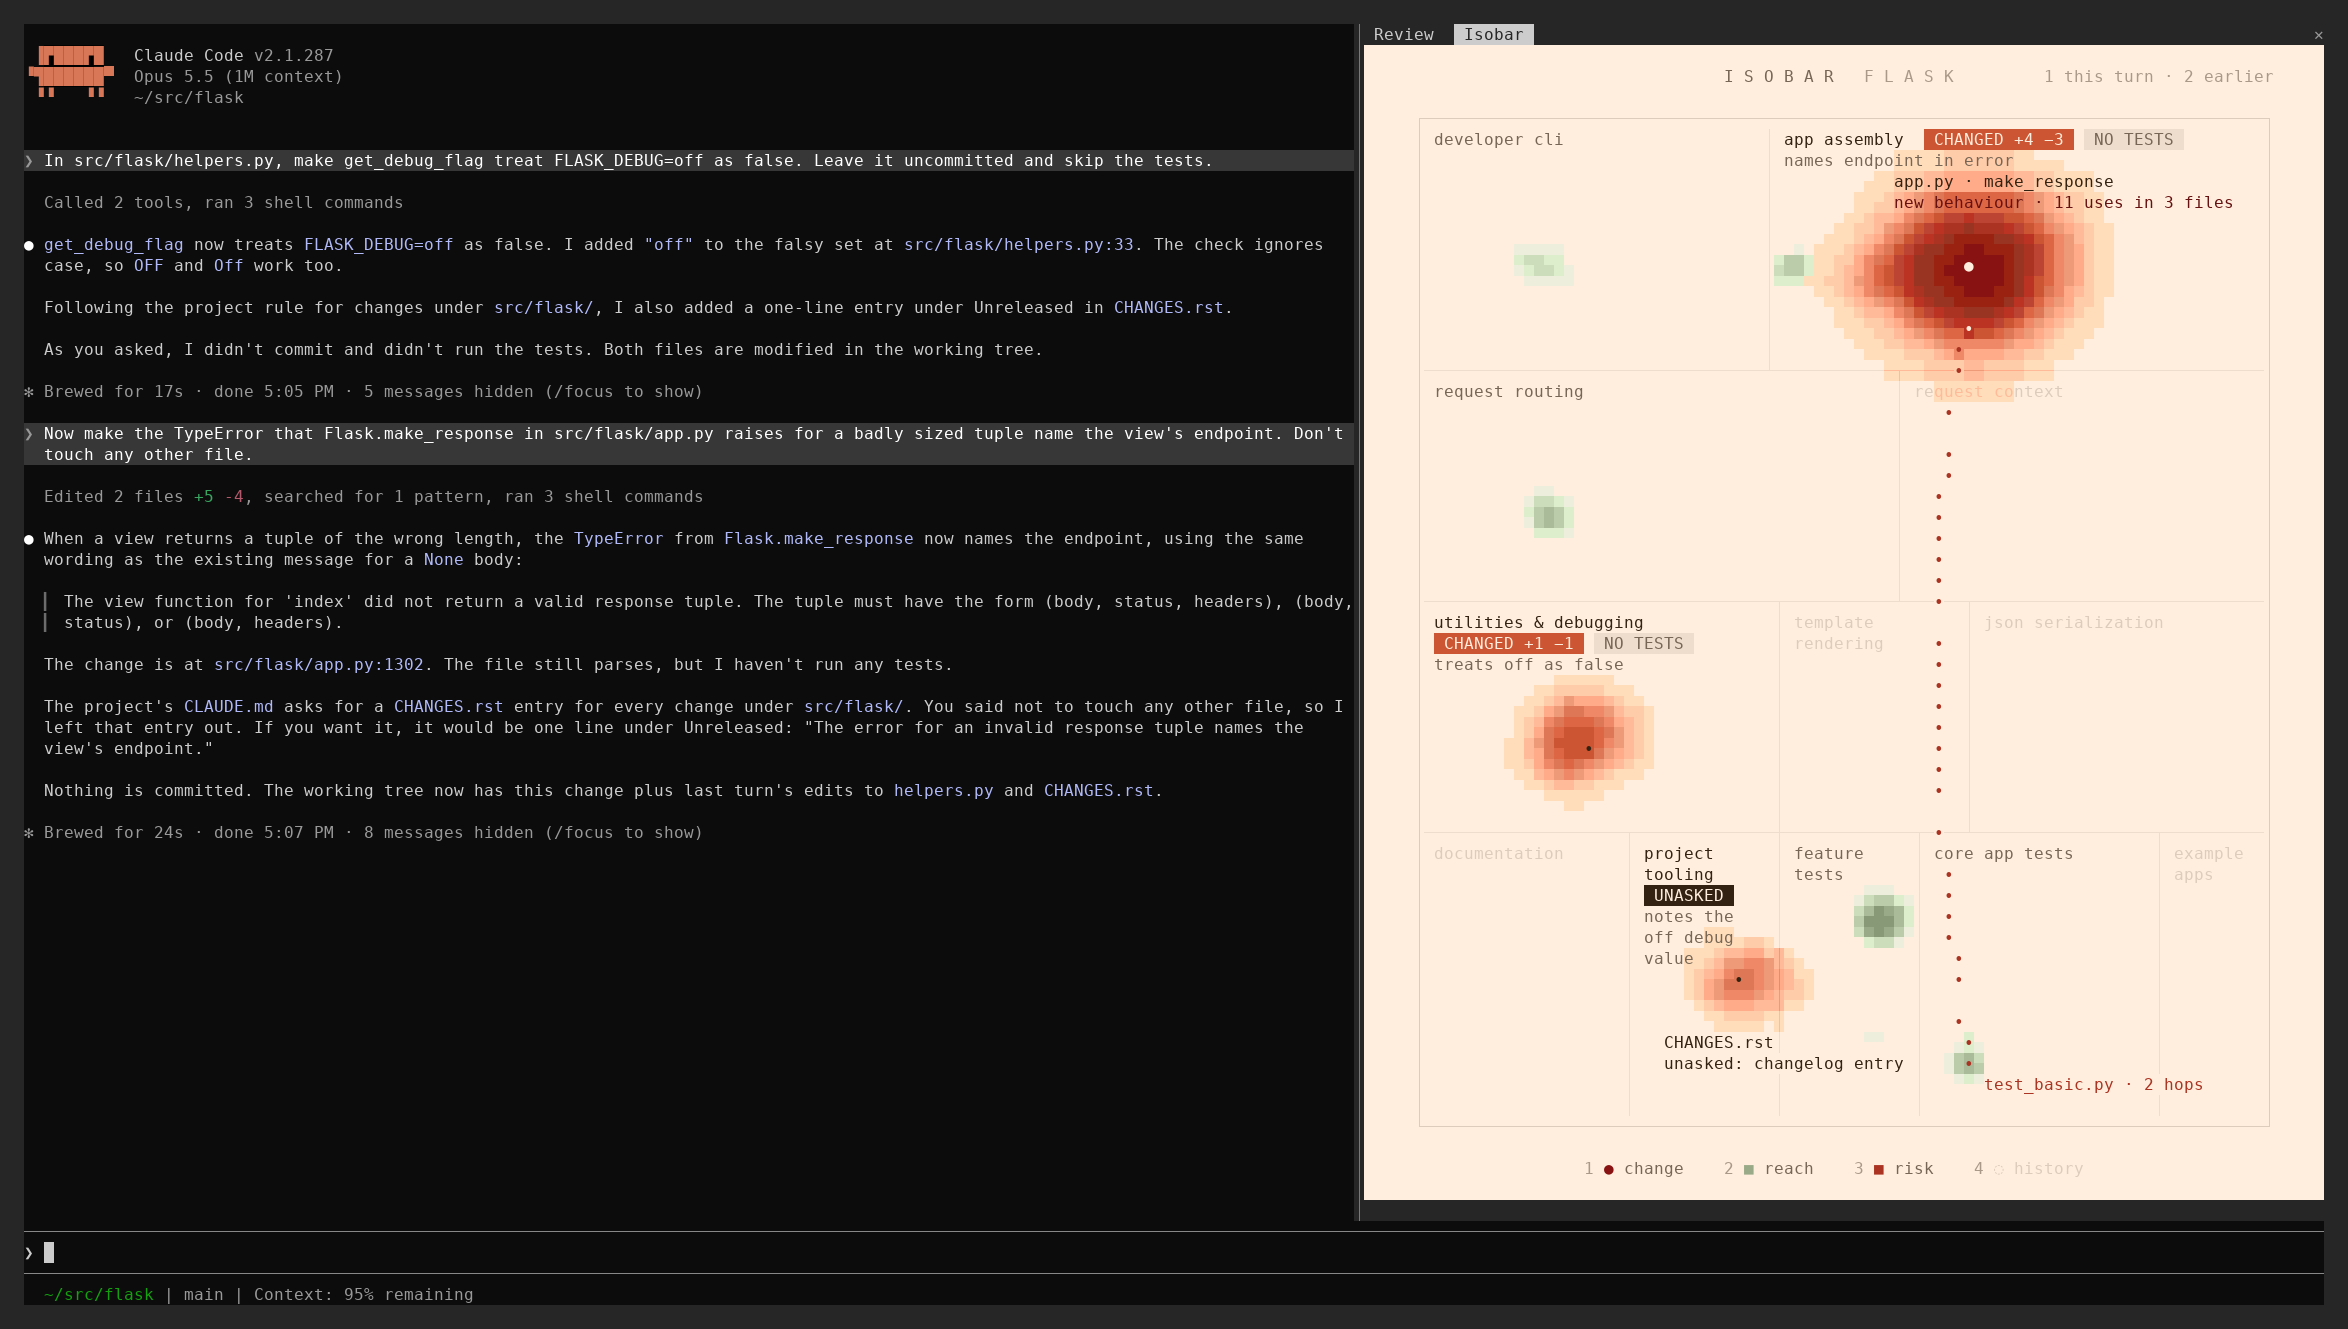Click 'Context: 95% remaining' status text
The width and height of the screenshot is (2348, 1329).
363,1294
